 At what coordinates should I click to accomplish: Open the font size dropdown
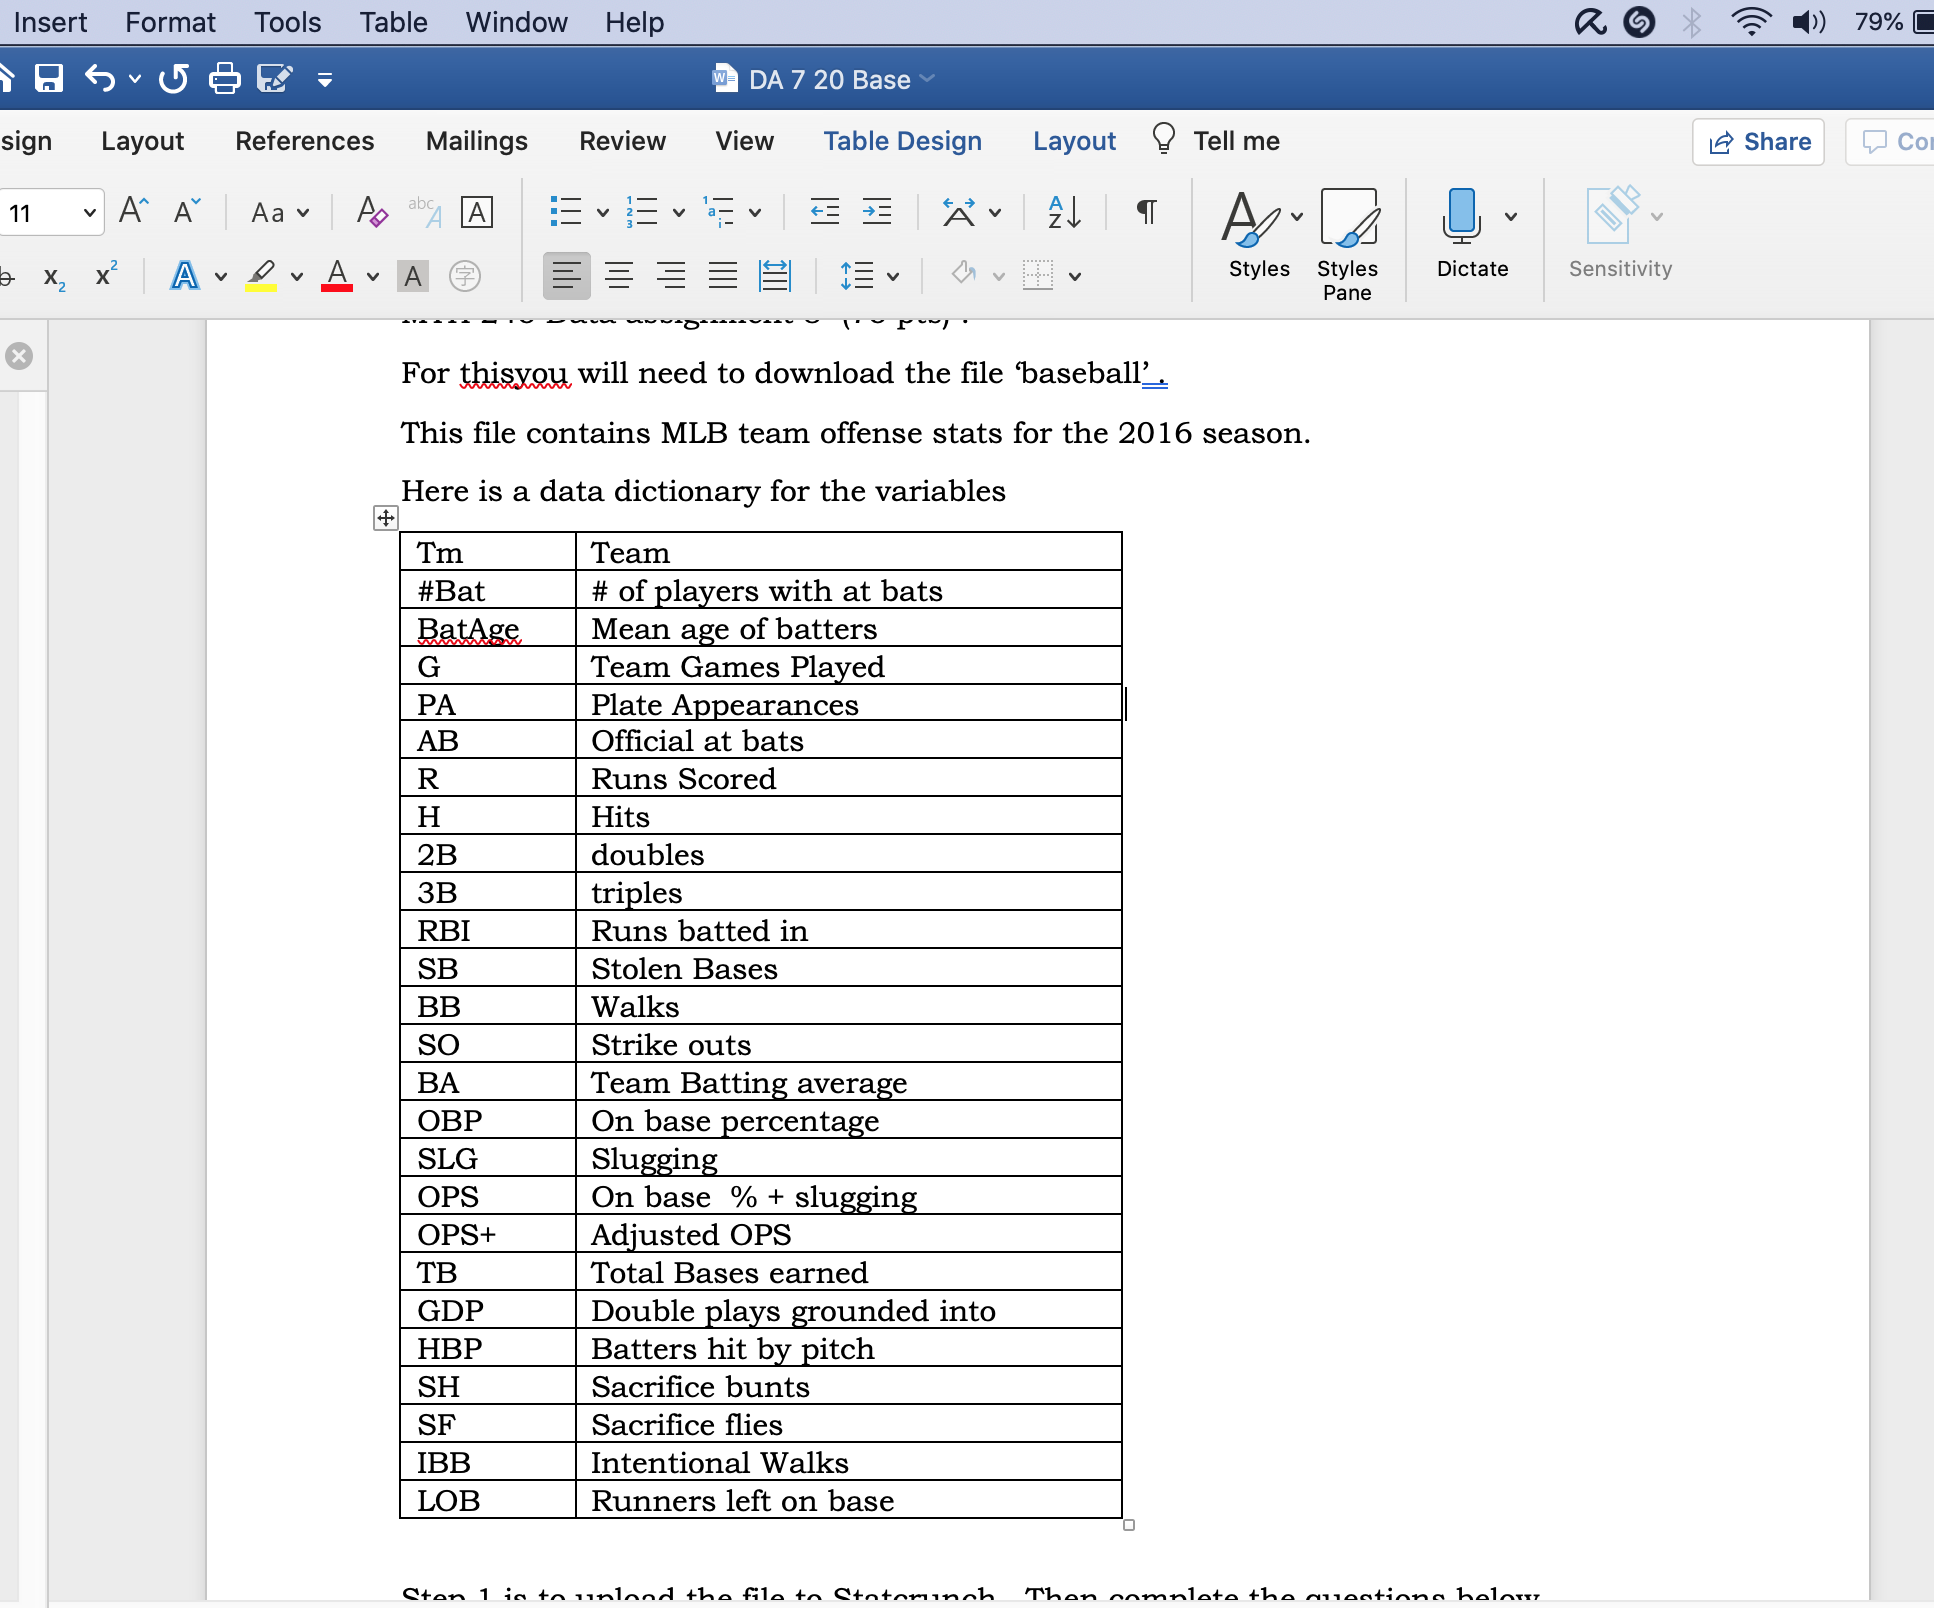point(88,212)
